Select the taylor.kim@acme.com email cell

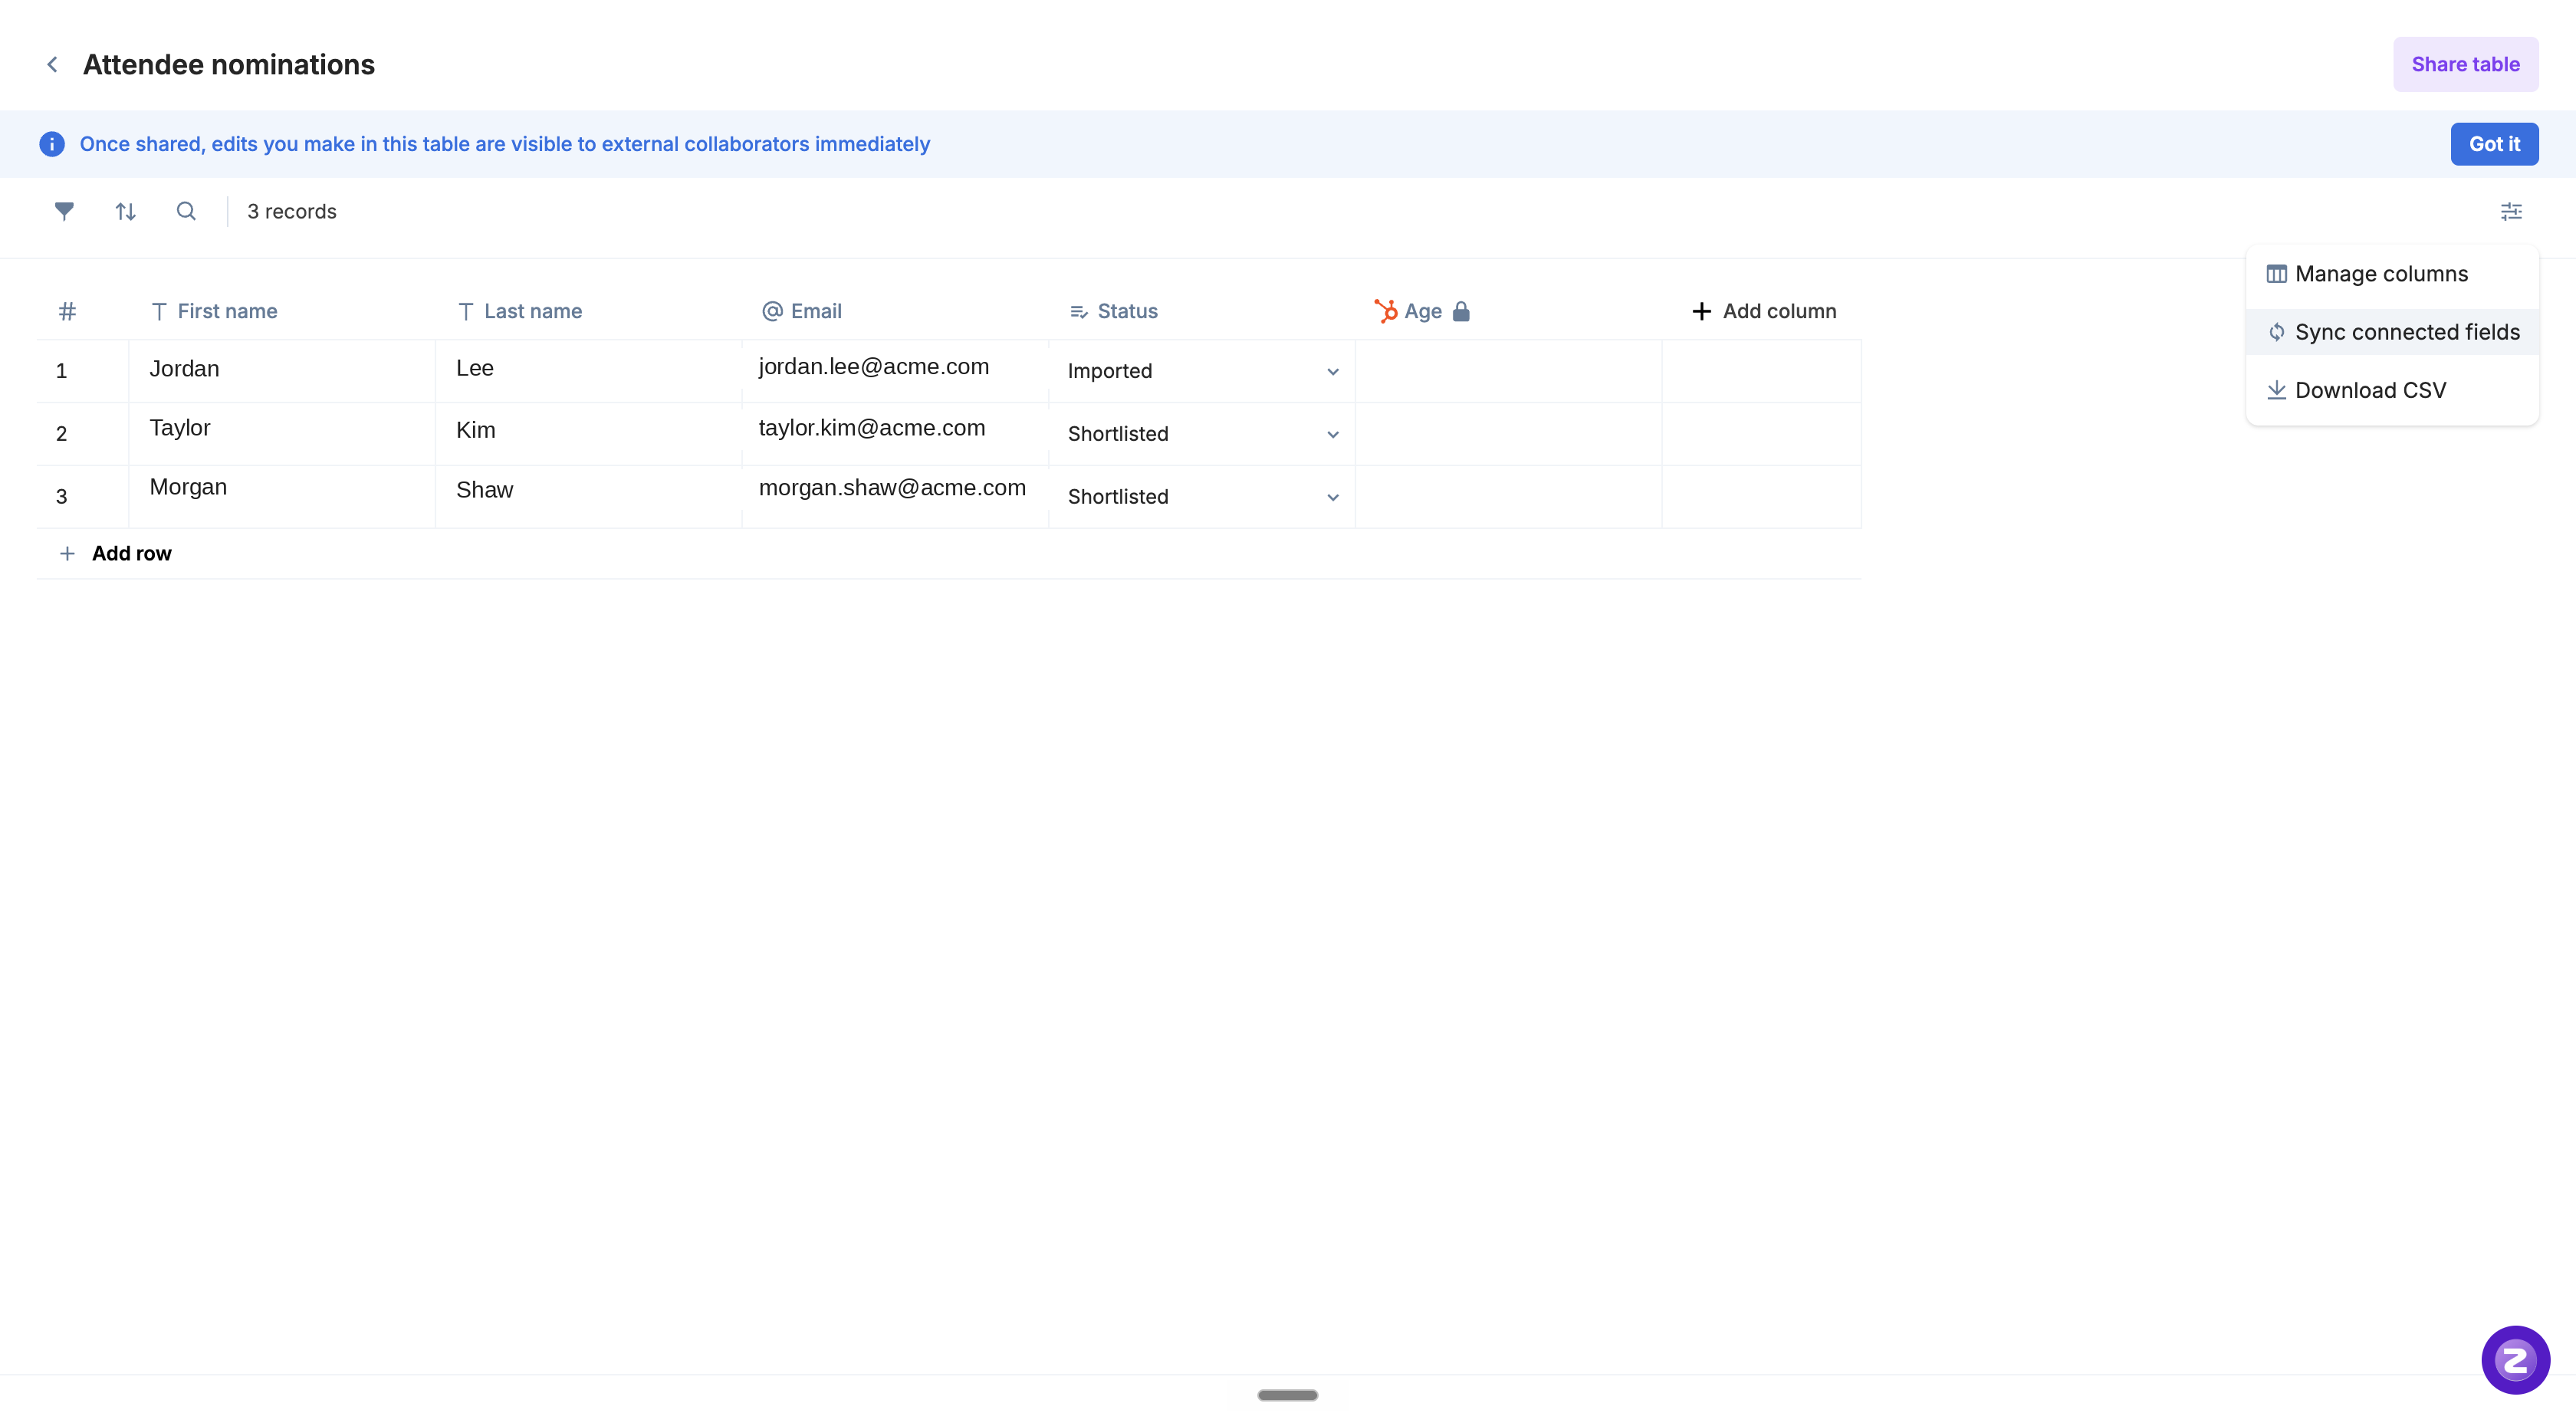pos(895,434)
